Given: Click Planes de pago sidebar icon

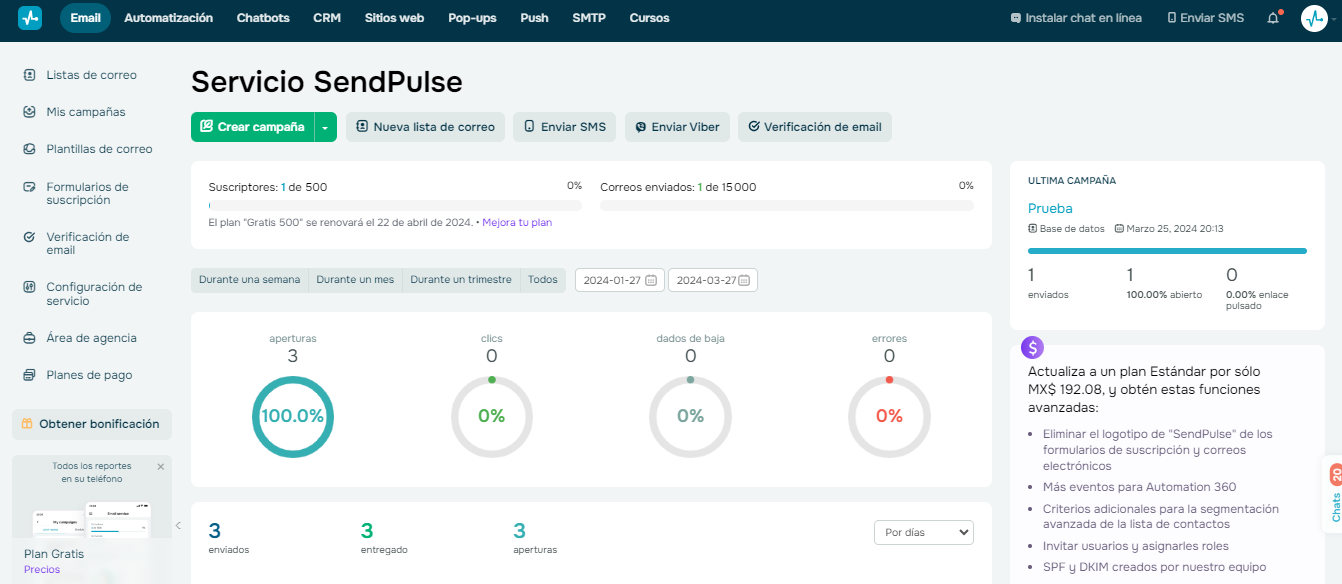Looking at the screenshot, I should coord(29,375).
